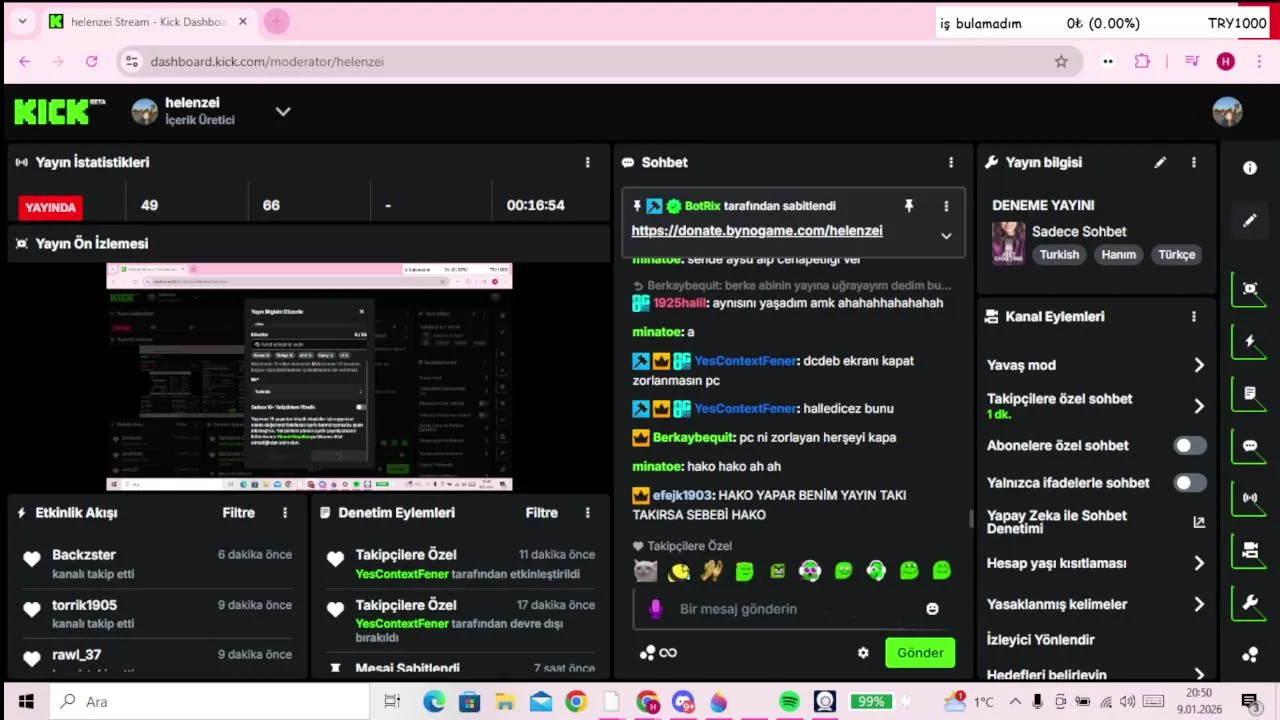Open Etkinlik Akışı three-dot menu
The image size is (1280, 720).
(x=285, y=512)
